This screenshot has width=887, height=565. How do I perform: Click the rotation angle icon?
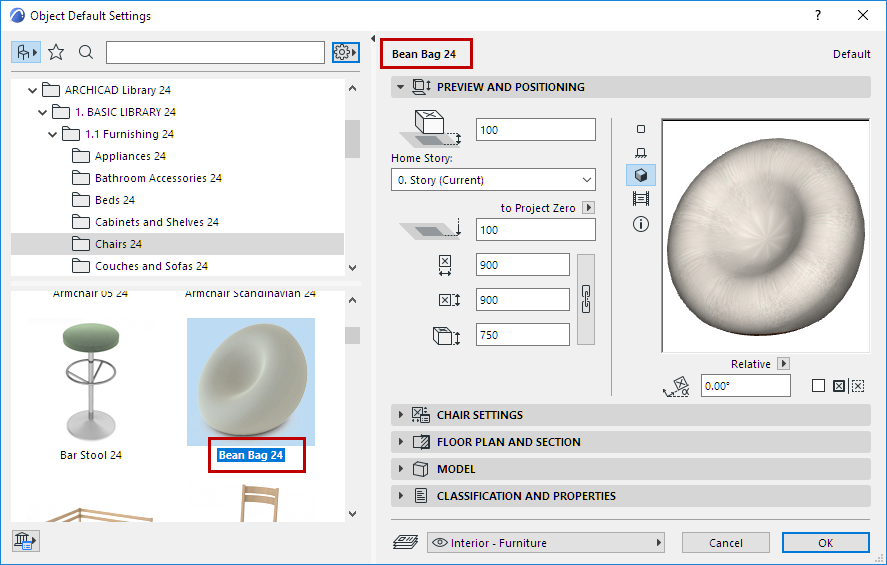point(676,386)
